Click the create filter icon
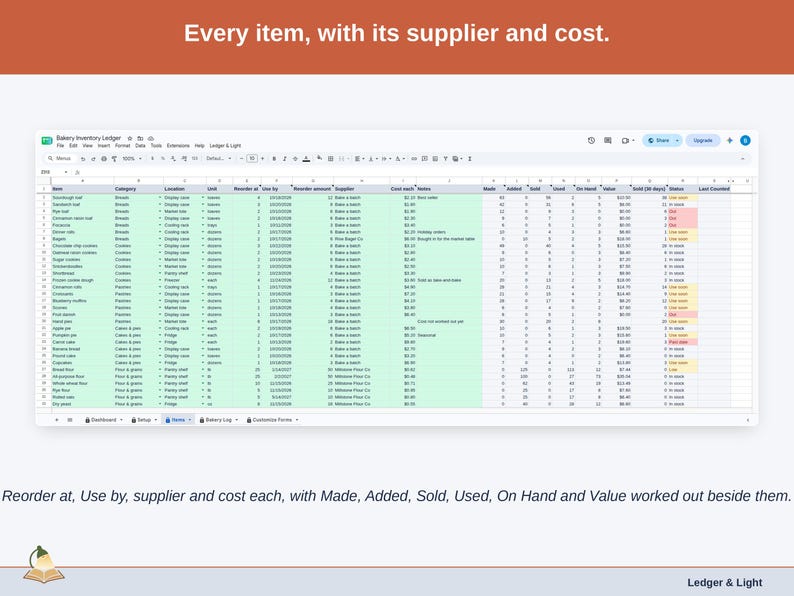This screenshot has width=794, height=596. pyautogui.click(x=446, y=159)
